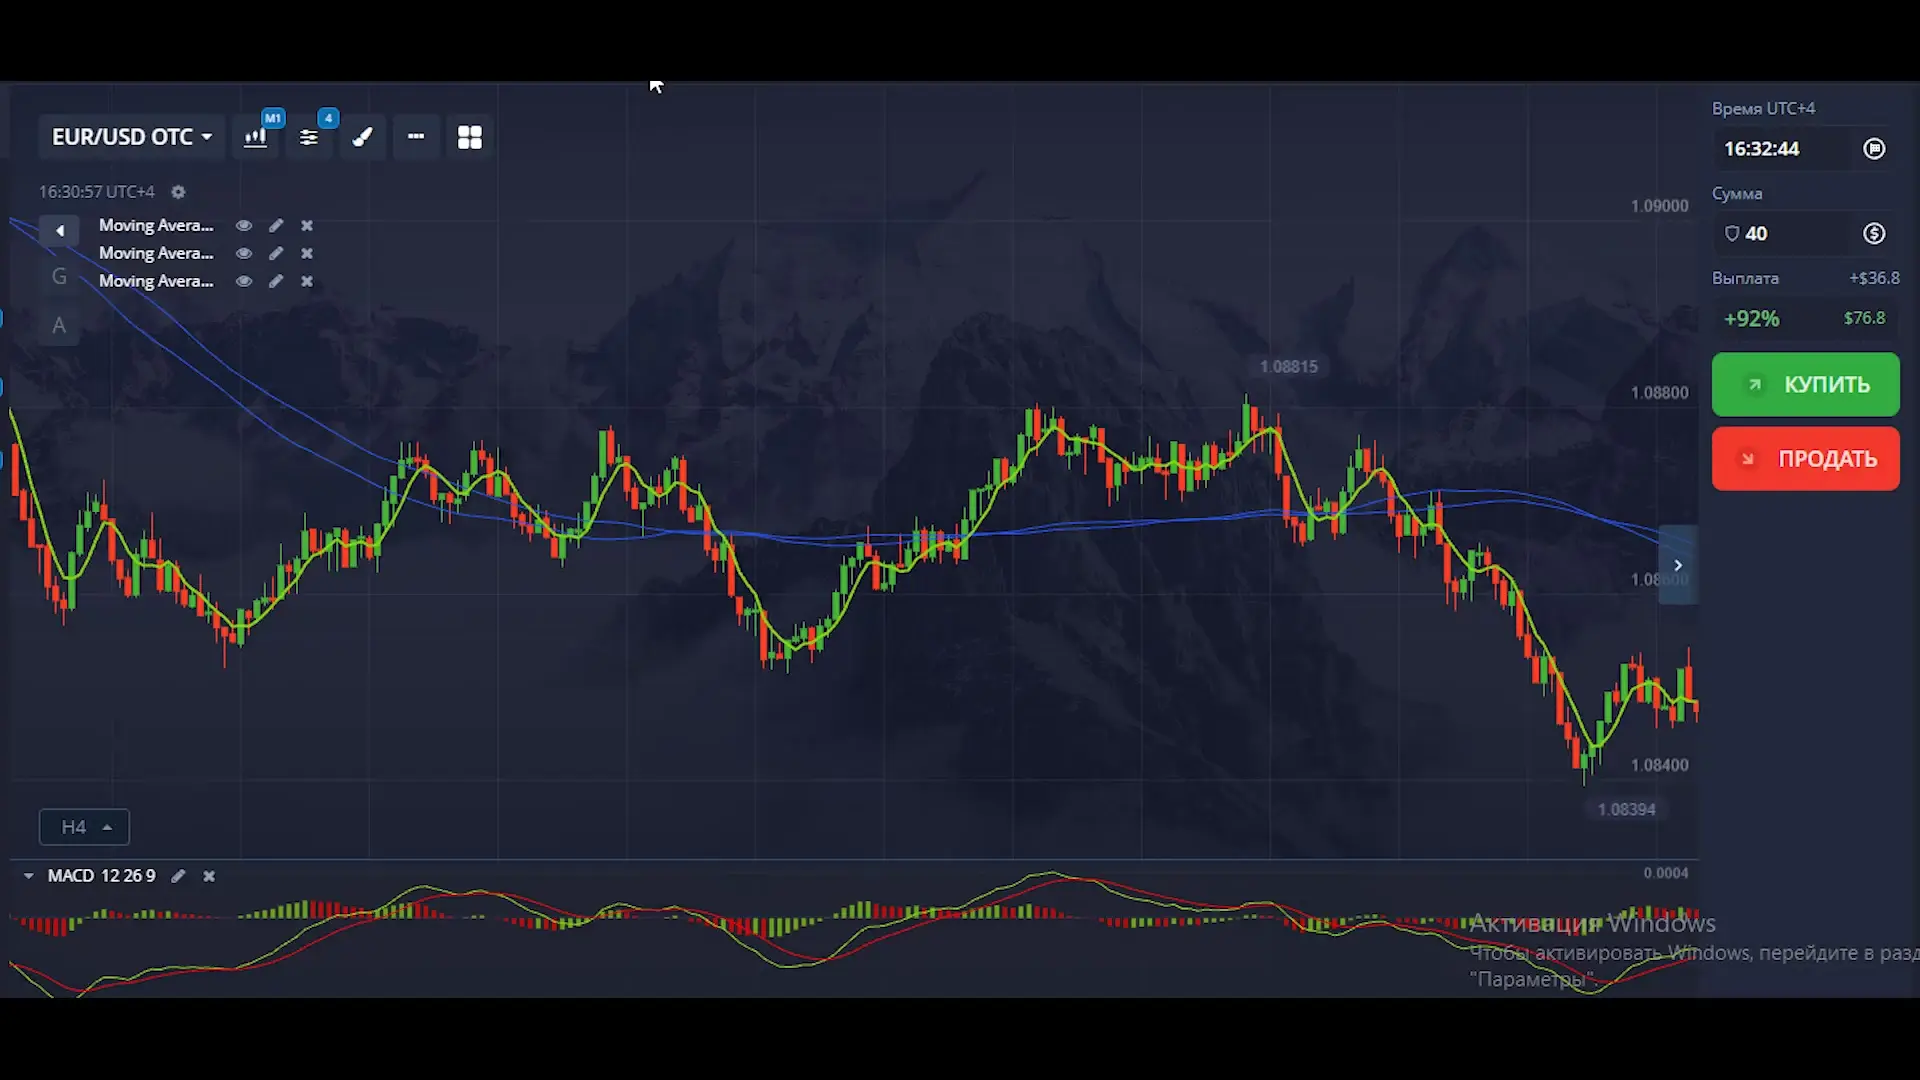Viewport: 1920px width, 1080px height.
Task: Click the red ПРОДАТЬ sell button
Action: click(1805, 459)
